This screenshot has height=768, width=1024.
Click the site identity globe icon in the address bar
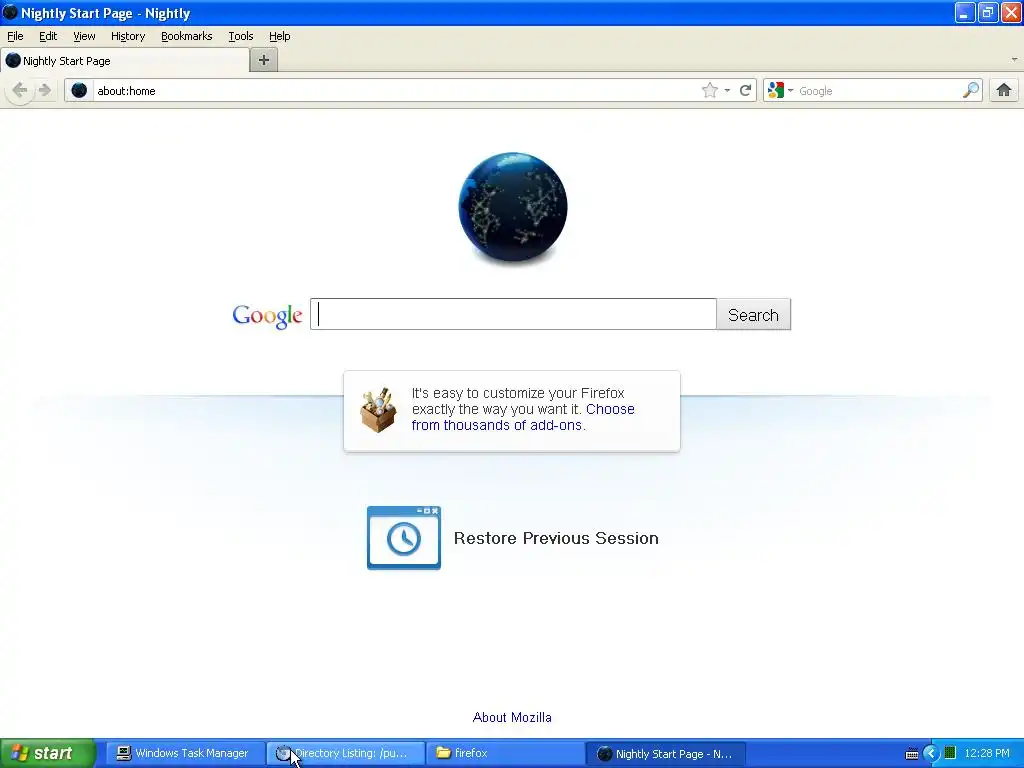pyautogui.click(x=79, y=90)
